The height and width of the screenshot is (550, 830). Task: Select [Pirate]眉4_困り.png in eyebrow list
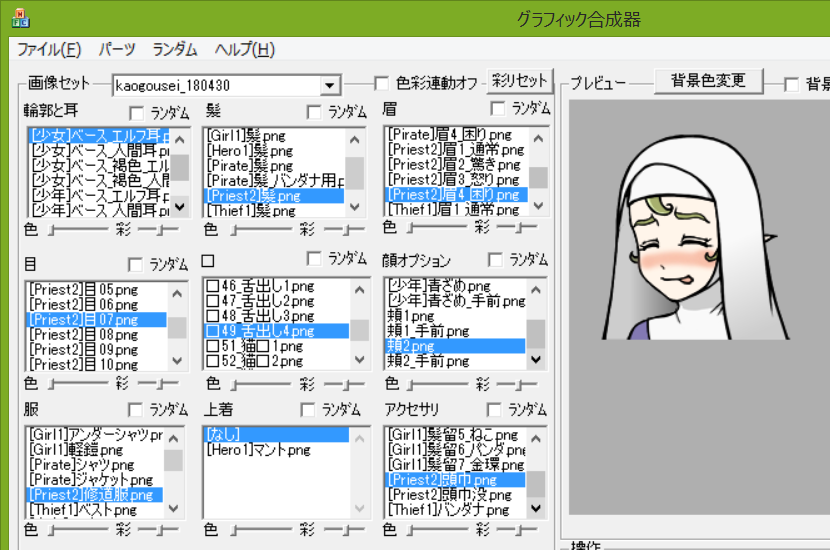pos(457,134)
